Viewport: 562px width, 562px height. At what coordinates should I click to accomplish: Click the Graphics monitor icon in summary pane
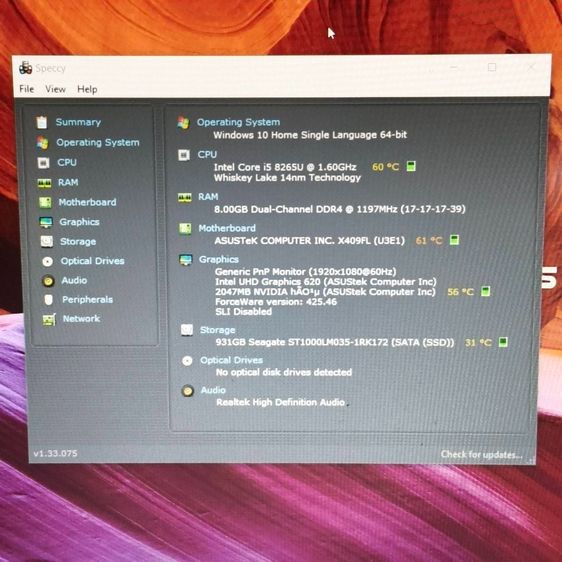tap(186, 259)
